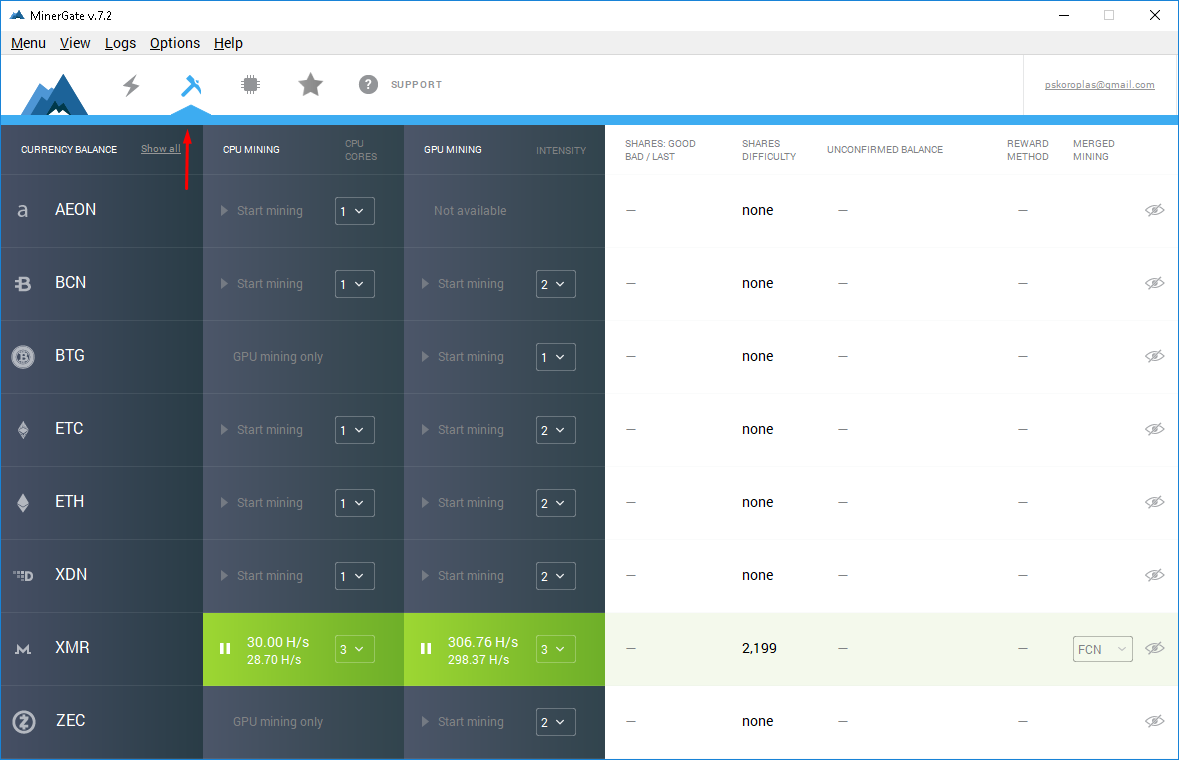This screenshot has height=760, width=1179.
Task: Open the Options menu
Action: pyautogui.click(x=175, y=43)
